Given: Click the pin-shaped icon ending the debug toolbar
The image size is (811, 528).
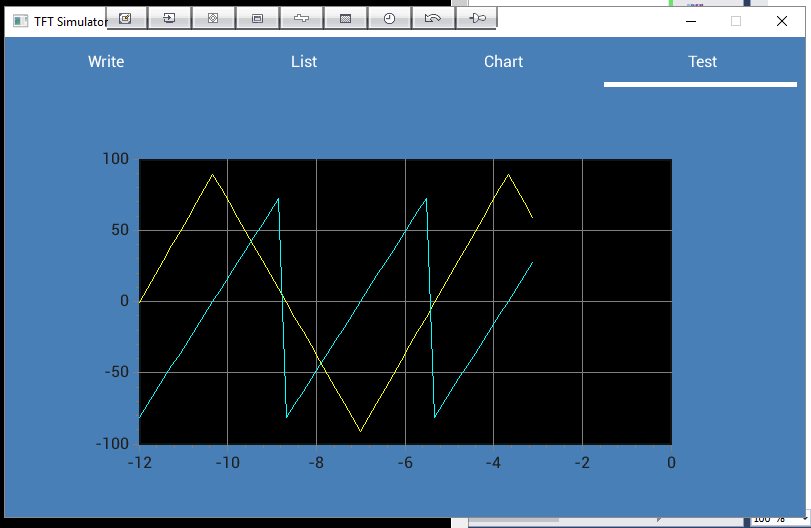Looking at the screenshot, I should click(477, 19).
